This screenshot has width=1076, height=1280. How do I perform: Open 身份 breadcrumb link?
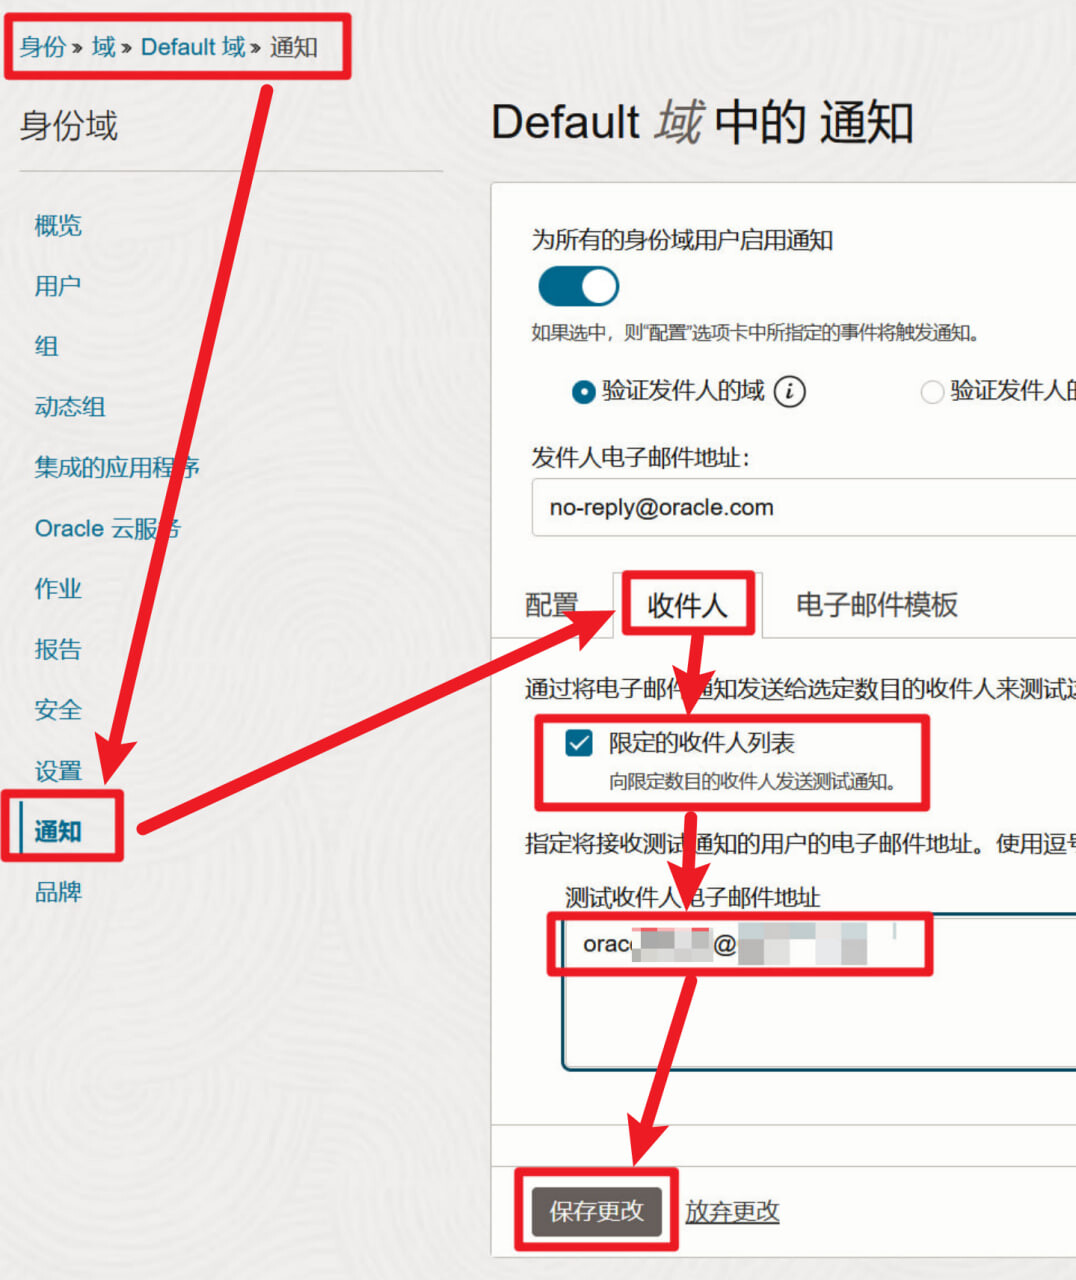[x=43, y=47]
